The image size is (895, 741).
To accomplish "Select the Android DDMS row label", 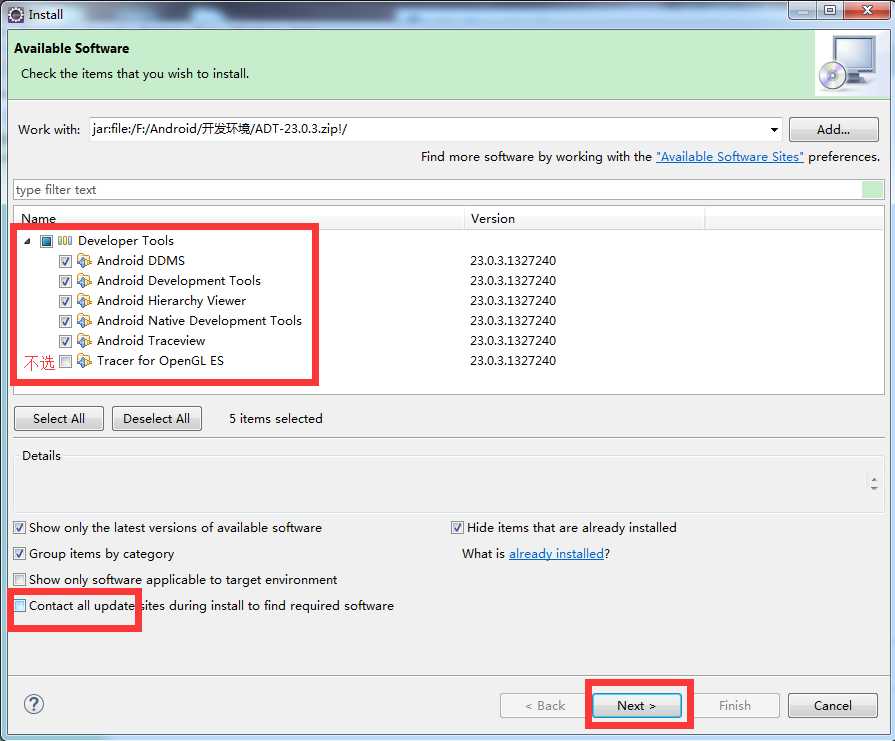I will point(141,261).
